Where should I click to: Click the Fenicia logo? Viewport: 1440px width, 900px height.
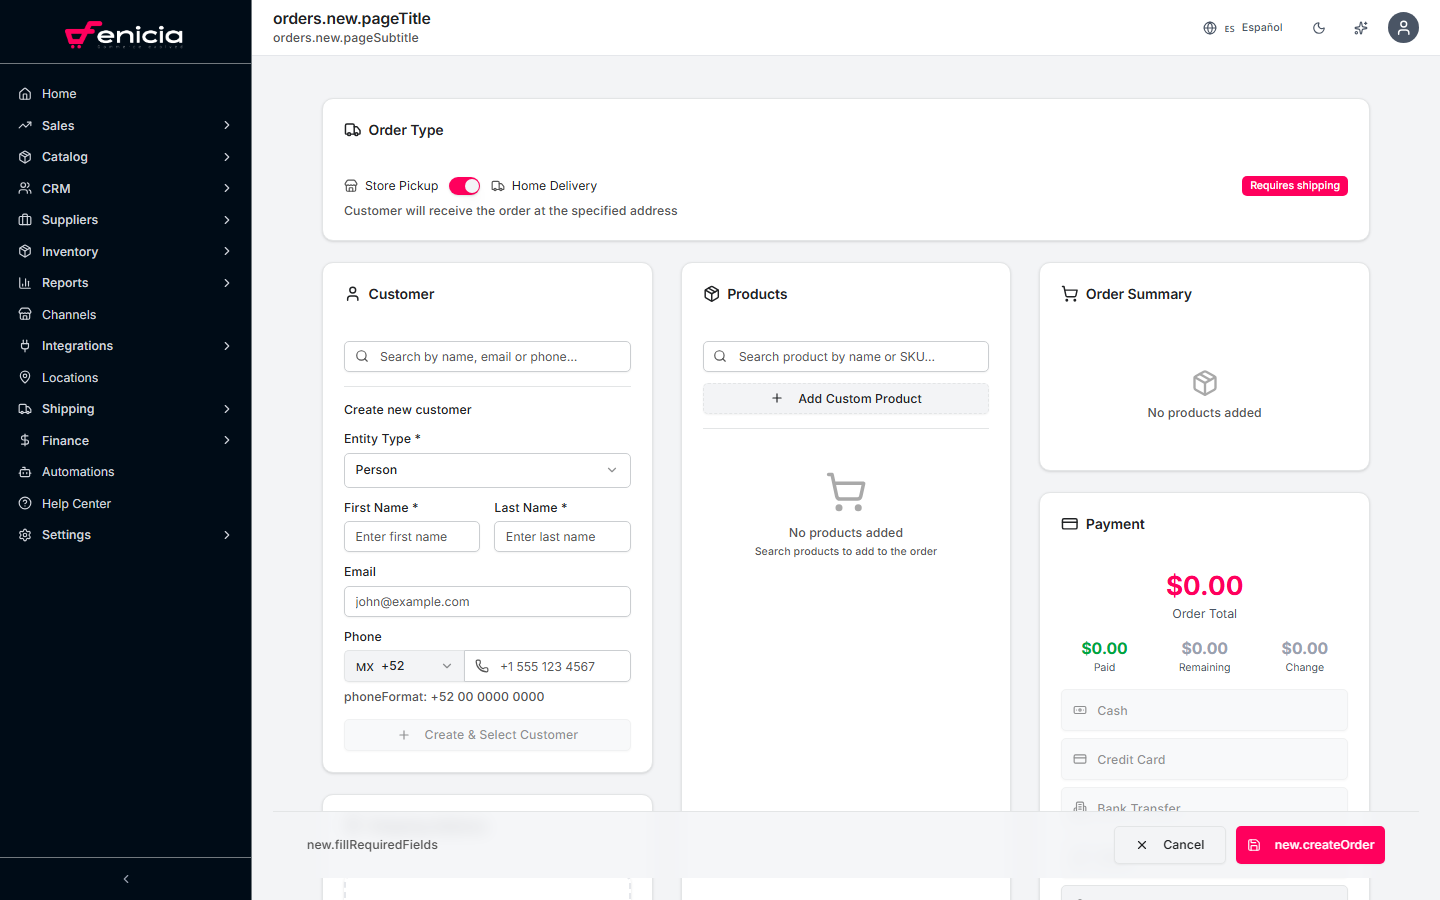tap(125, 35)
